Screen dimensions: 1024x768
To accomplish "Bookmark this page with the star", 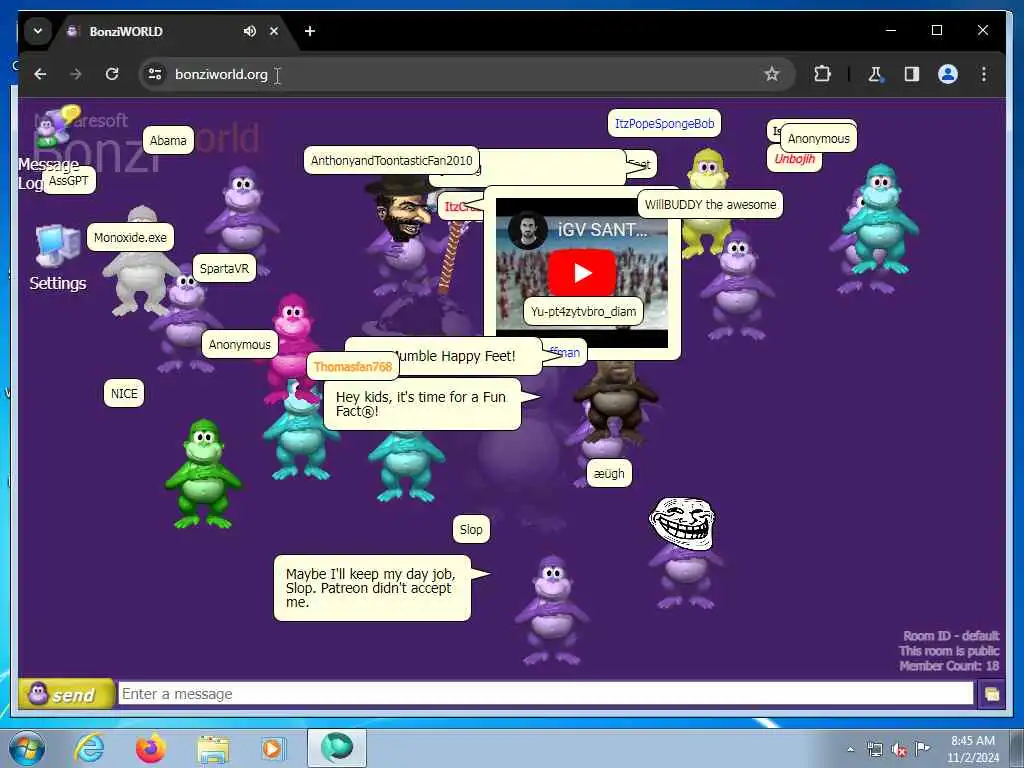I will pos(771,74).
